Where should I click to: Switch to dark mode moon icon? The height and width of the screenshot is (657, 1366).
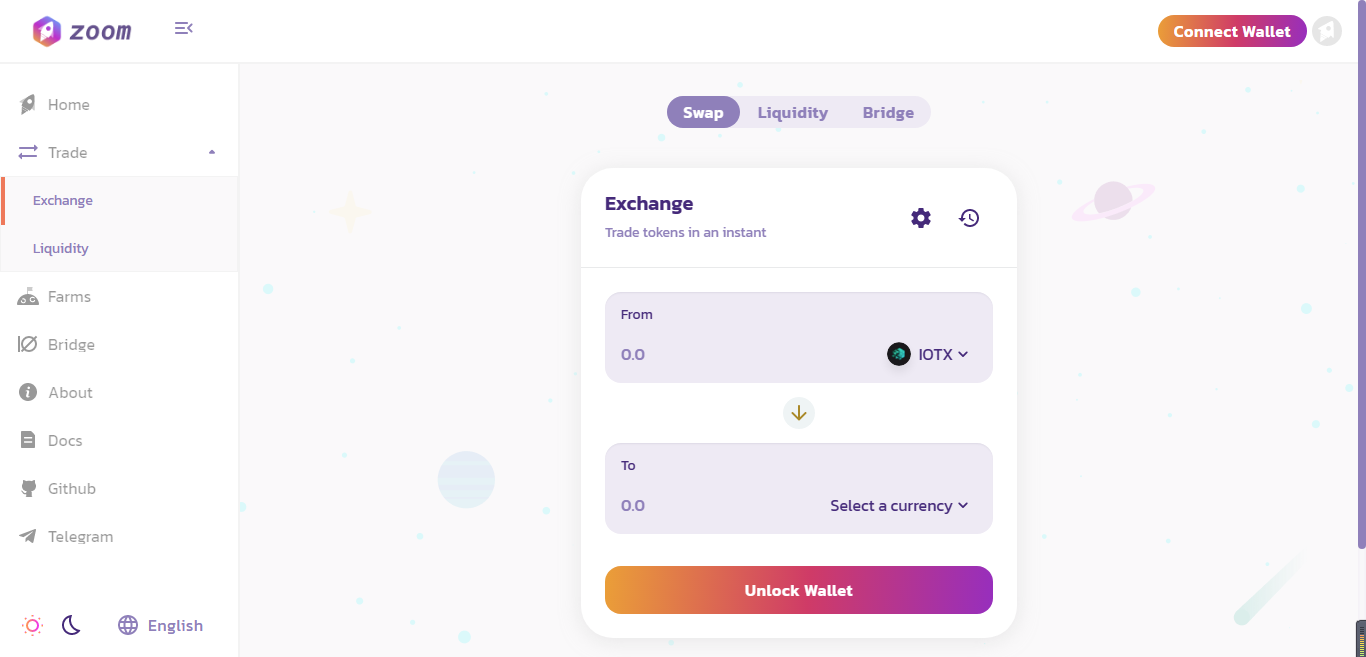point(71,625)
